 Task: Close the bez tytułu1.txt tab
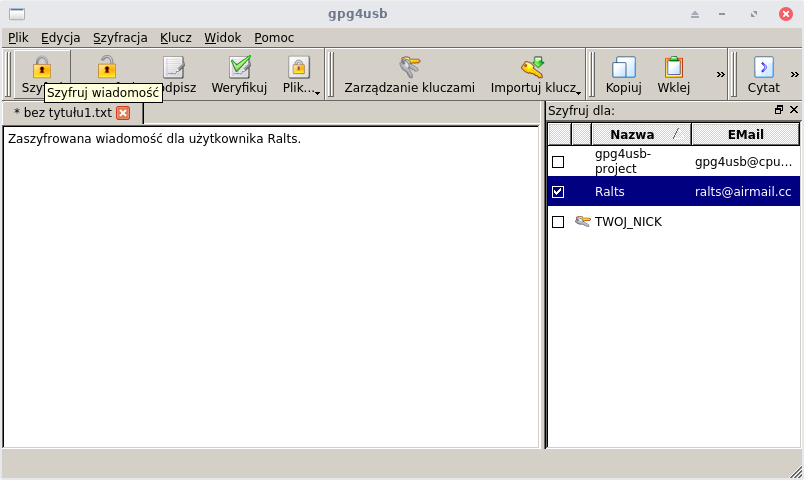point(123,113)
